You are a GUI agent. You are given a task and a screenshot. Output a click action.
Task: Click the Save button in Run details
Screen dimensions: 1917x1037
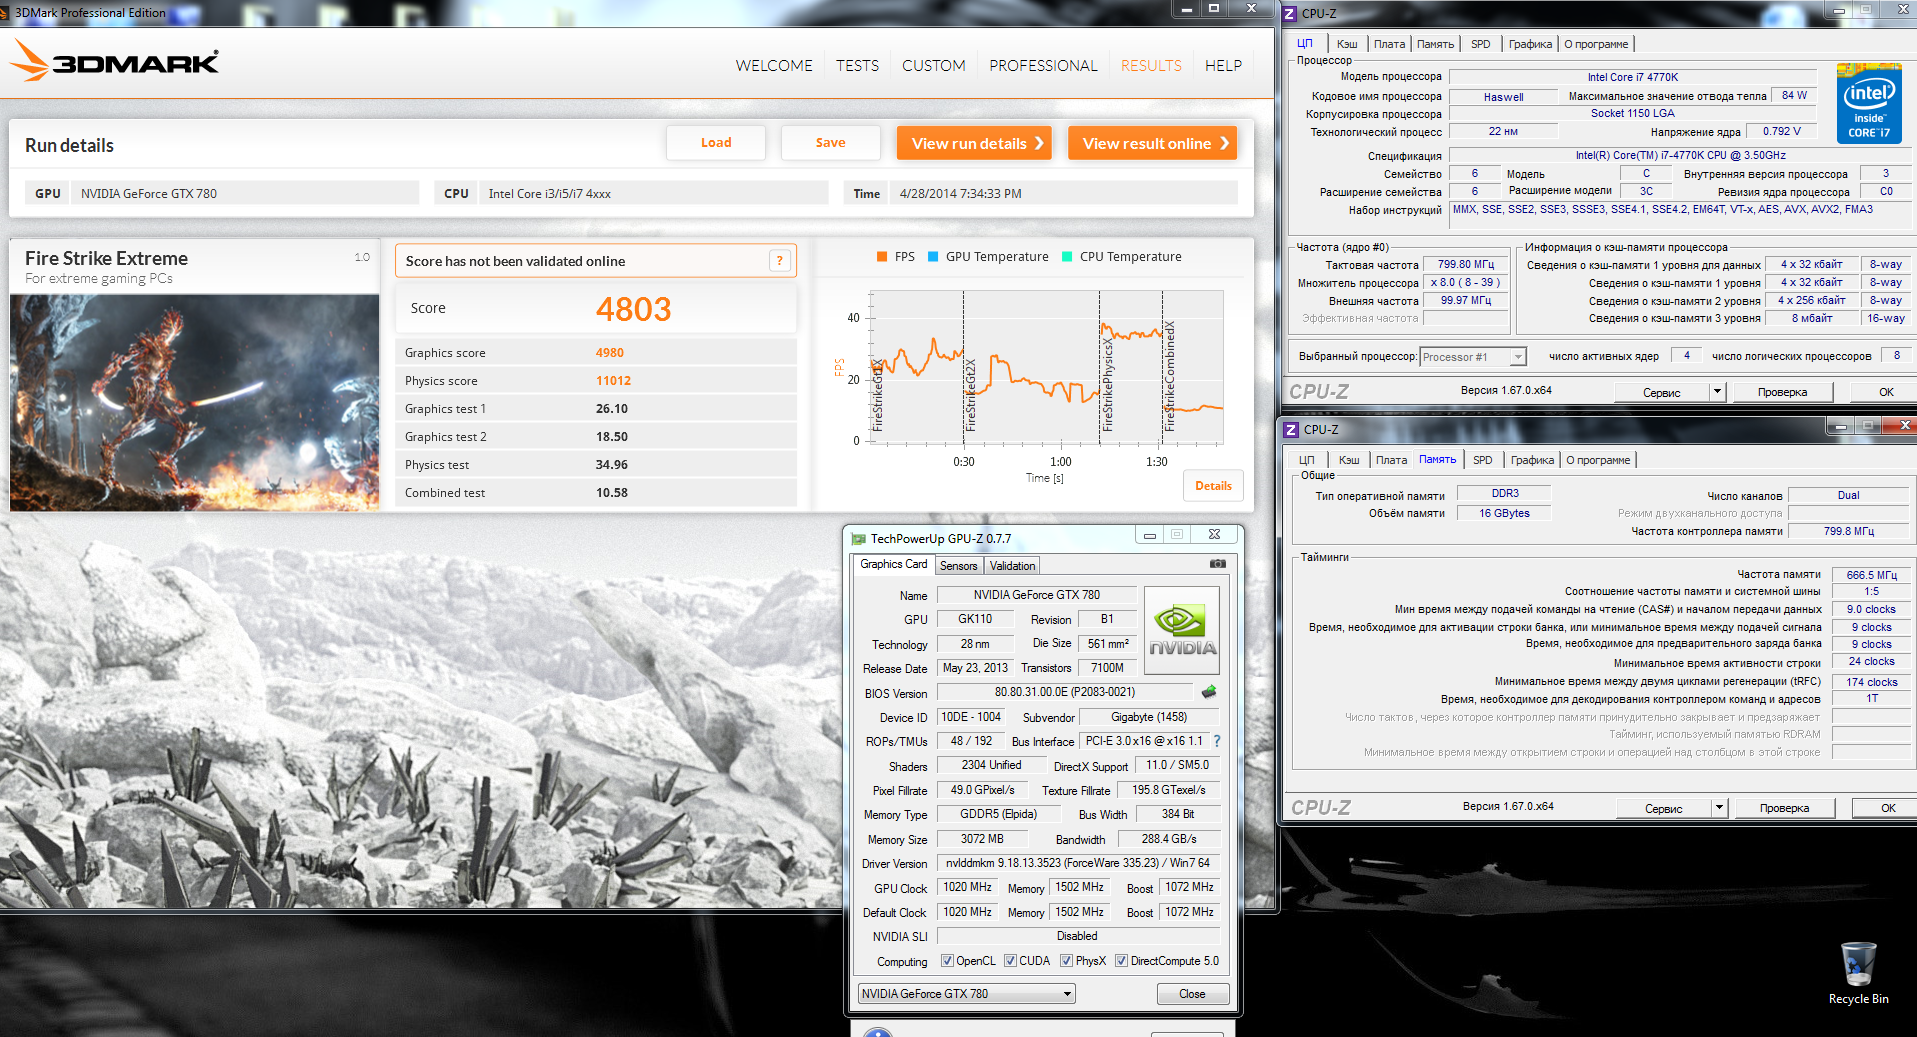point(830,143)
